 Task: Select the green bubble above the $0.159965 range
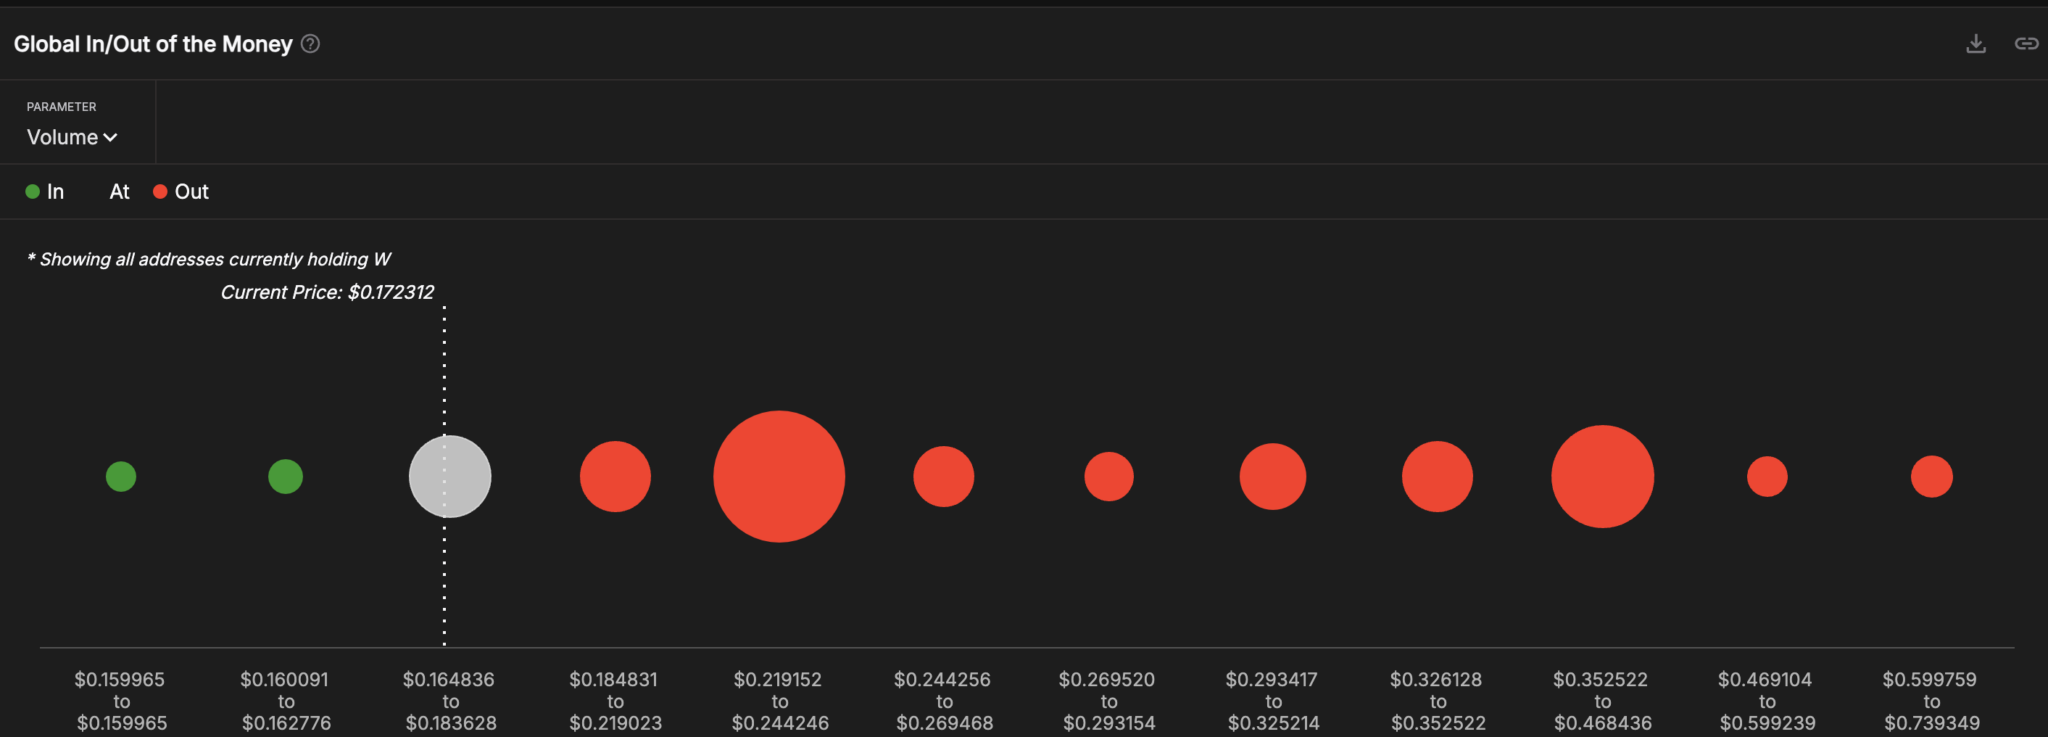(121, 476)
